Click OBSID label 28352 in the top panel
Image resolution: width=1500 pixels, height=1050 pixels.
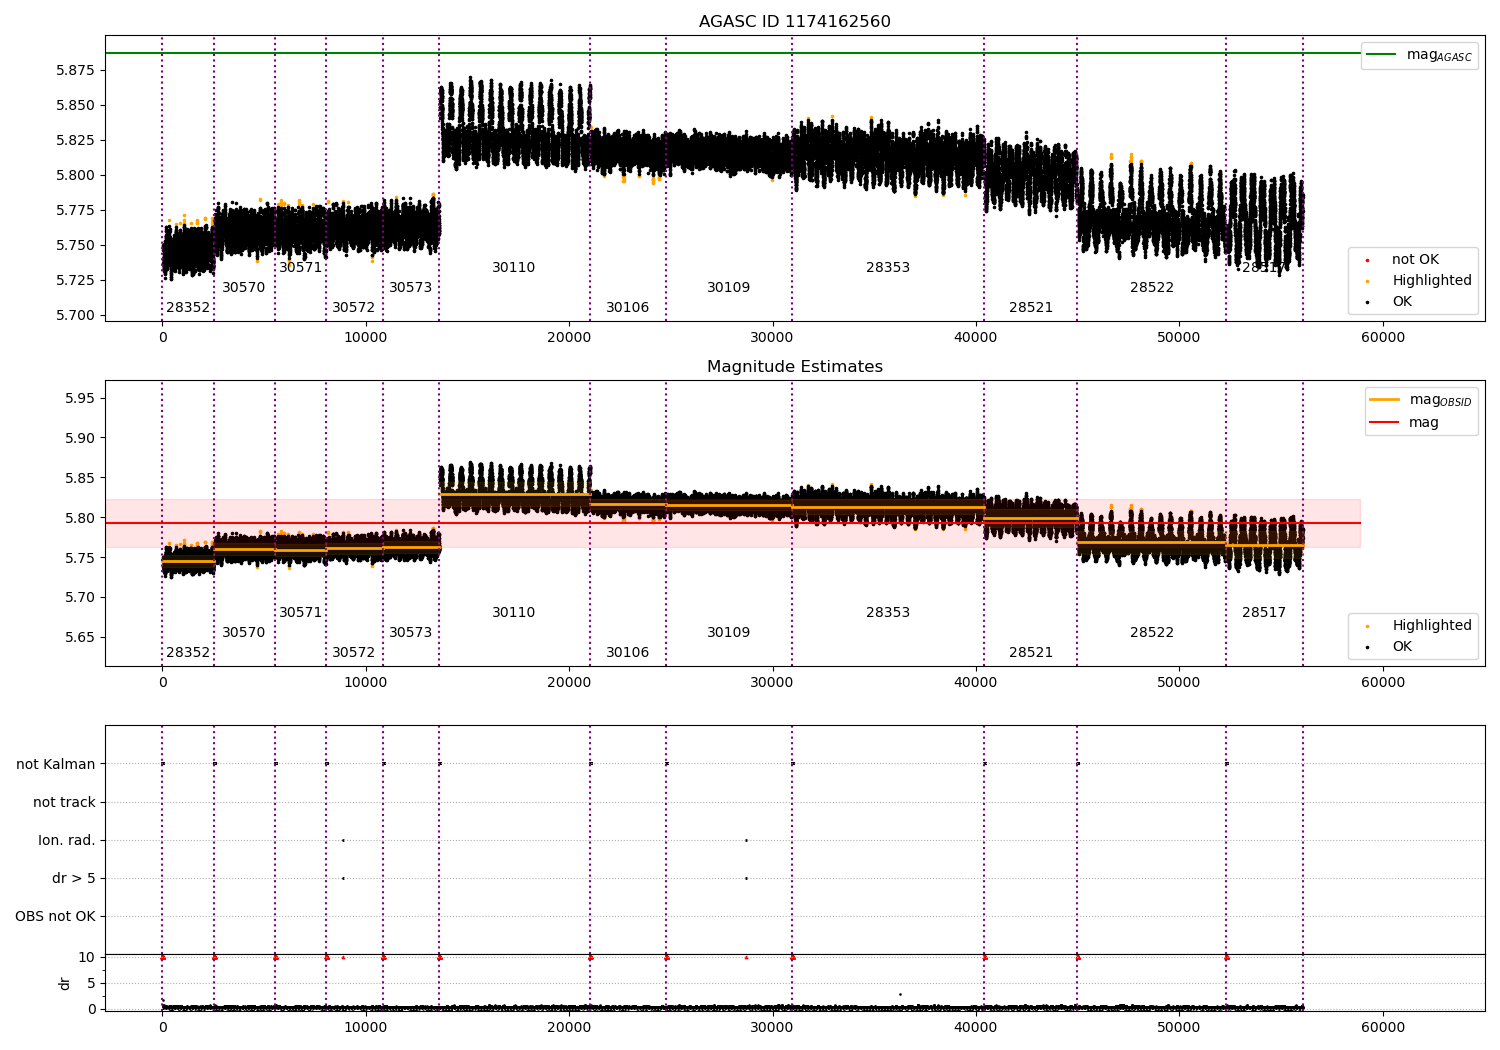coord(188,307)
